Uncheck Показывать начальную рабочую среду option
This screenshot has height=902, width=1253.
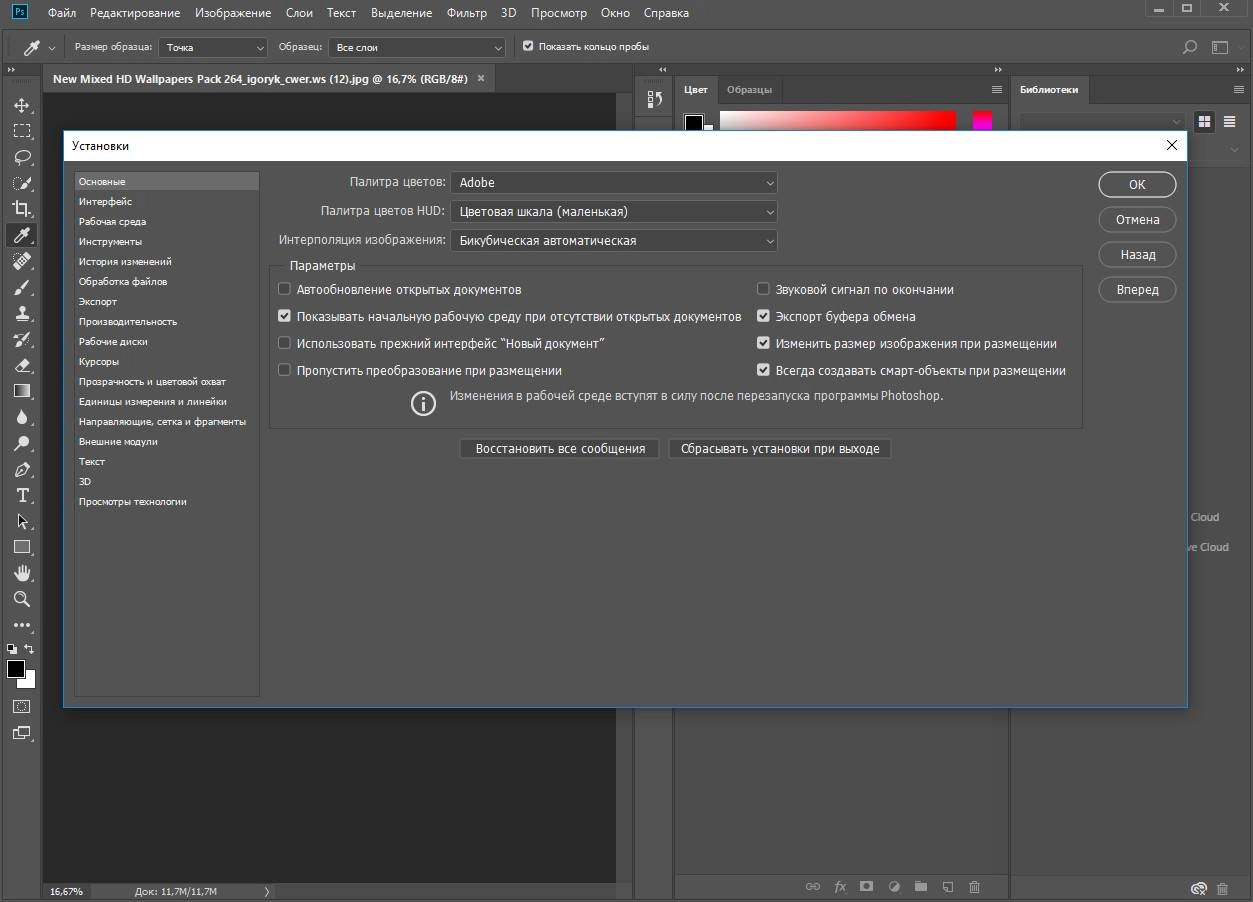click(285, 316)
